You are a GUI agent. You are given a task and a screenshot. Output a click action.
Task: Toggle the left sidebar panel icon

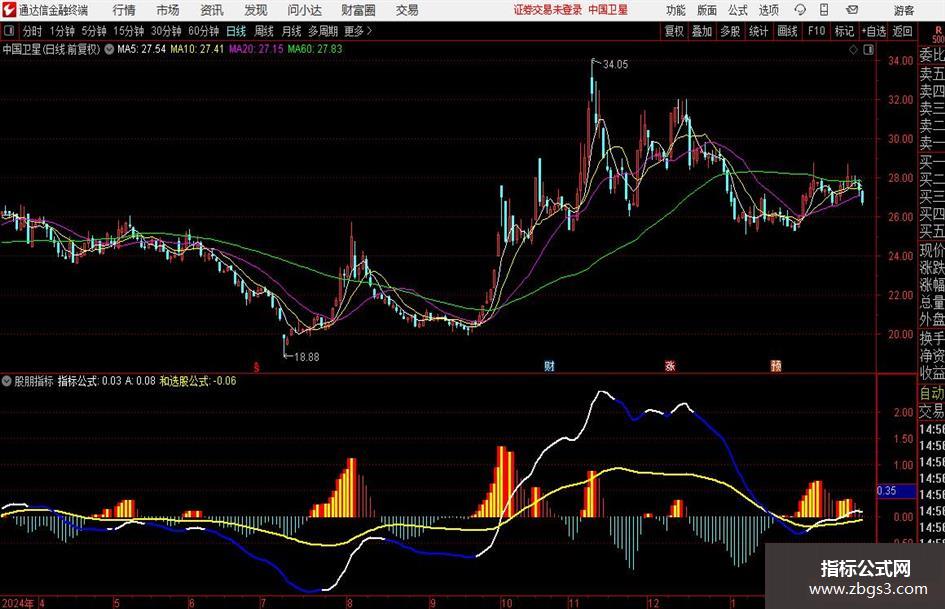tap(8, 31)
